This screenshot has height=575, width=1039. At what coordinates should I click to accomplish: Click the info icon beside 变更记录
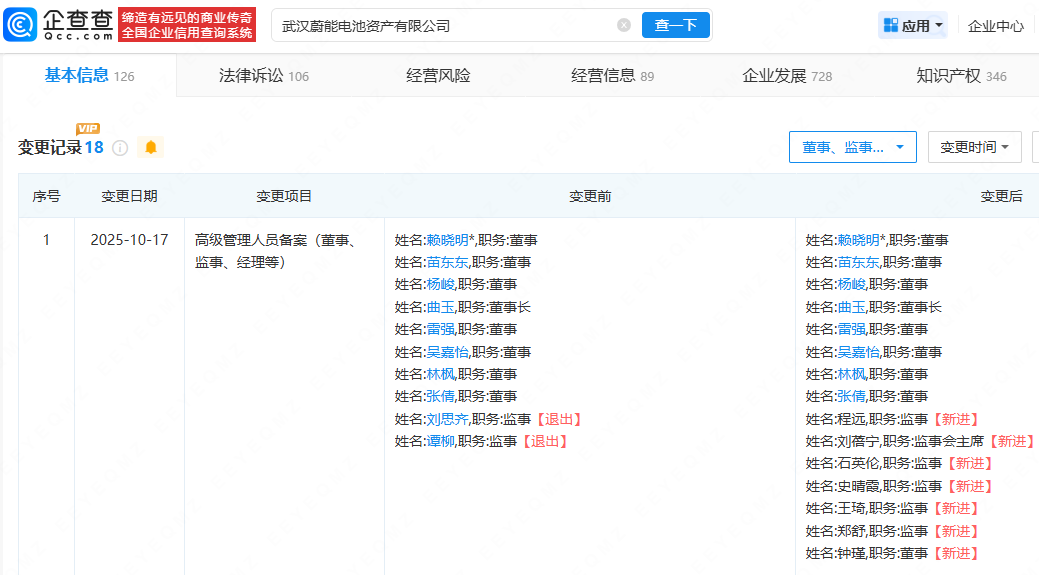click(120, 148)
